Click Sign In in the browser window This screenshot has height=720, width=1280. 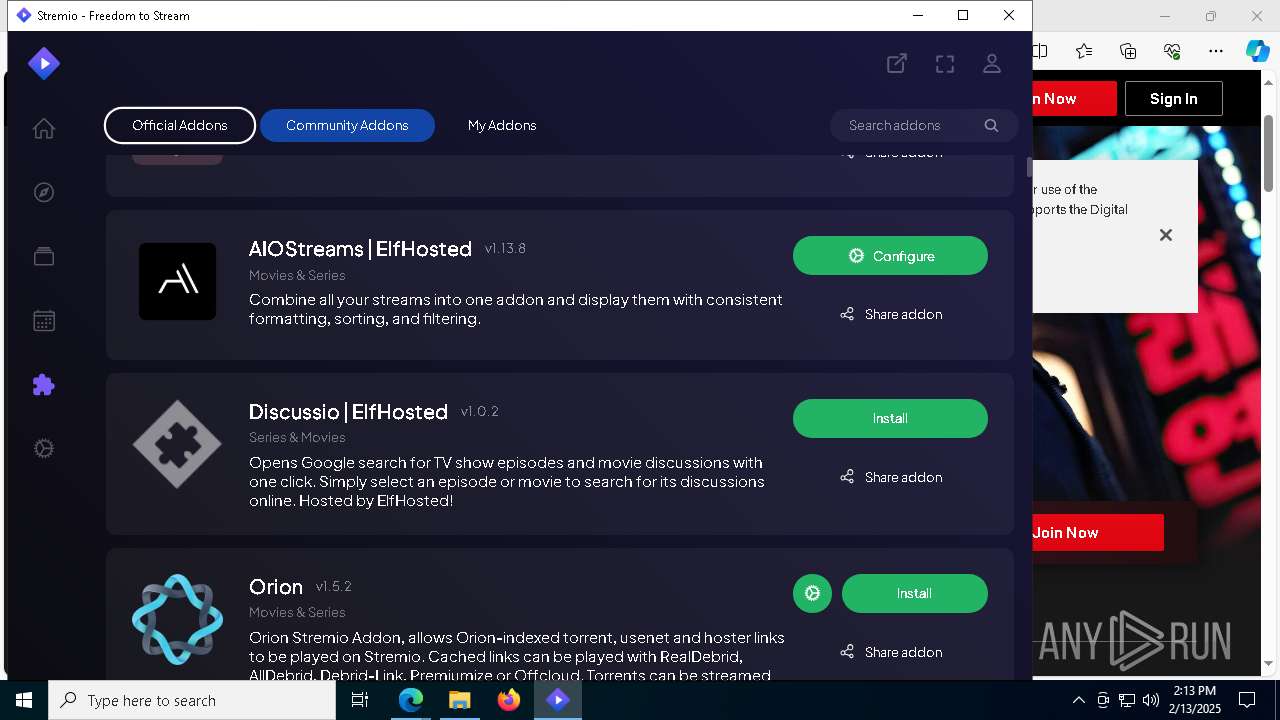1173,98
